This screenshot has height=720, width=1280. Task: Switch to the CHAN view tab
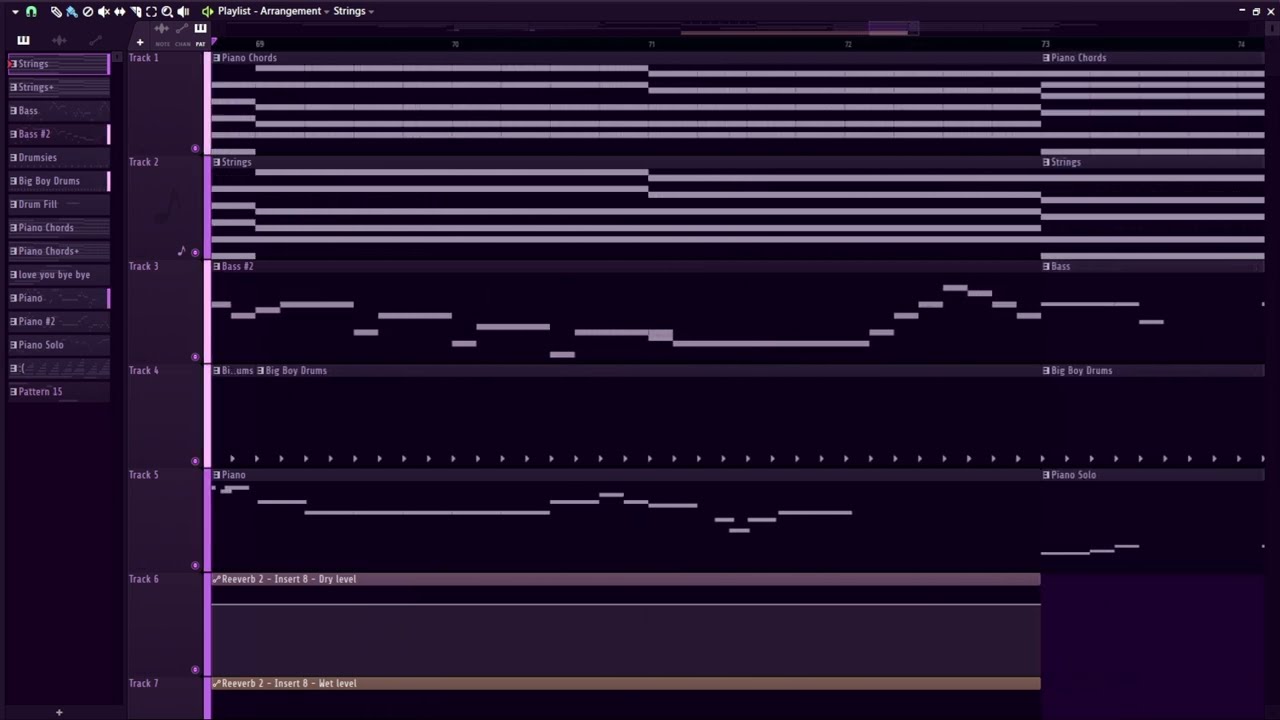point(182,44)
